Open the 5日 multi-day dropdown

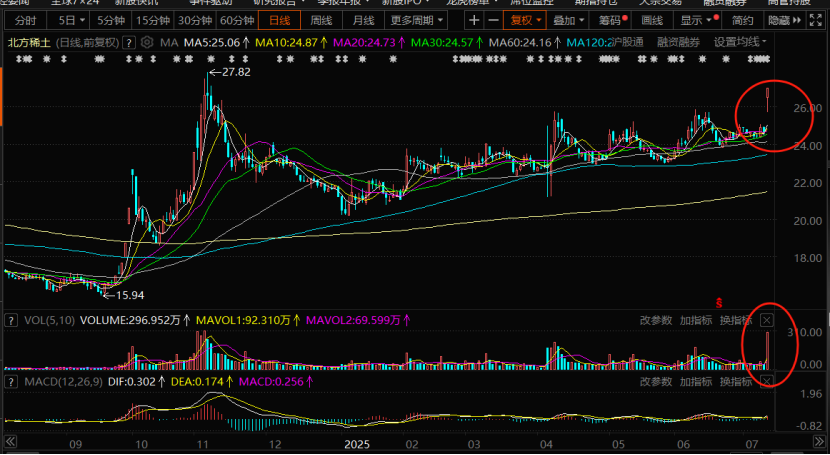[x=69, y=21]
